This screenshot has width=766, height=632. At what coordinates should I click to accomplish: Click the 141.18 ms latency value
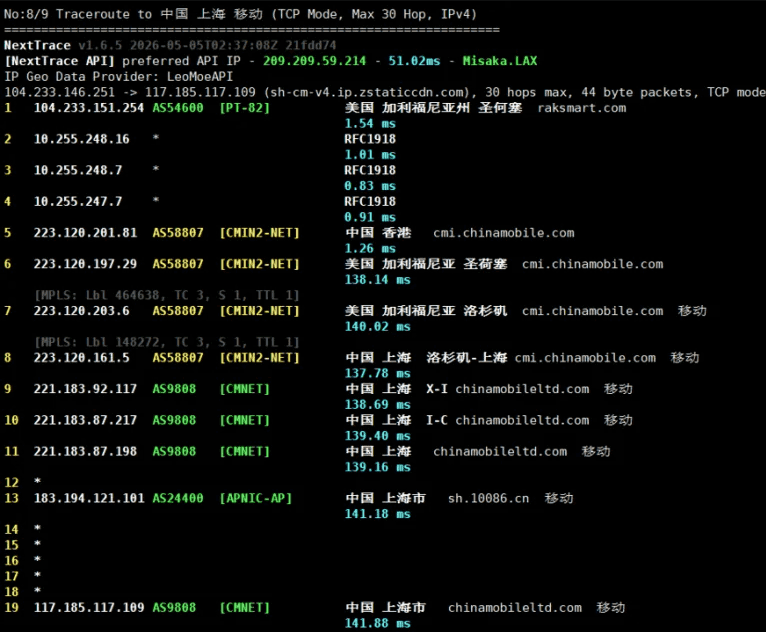(x=377, y=514)
